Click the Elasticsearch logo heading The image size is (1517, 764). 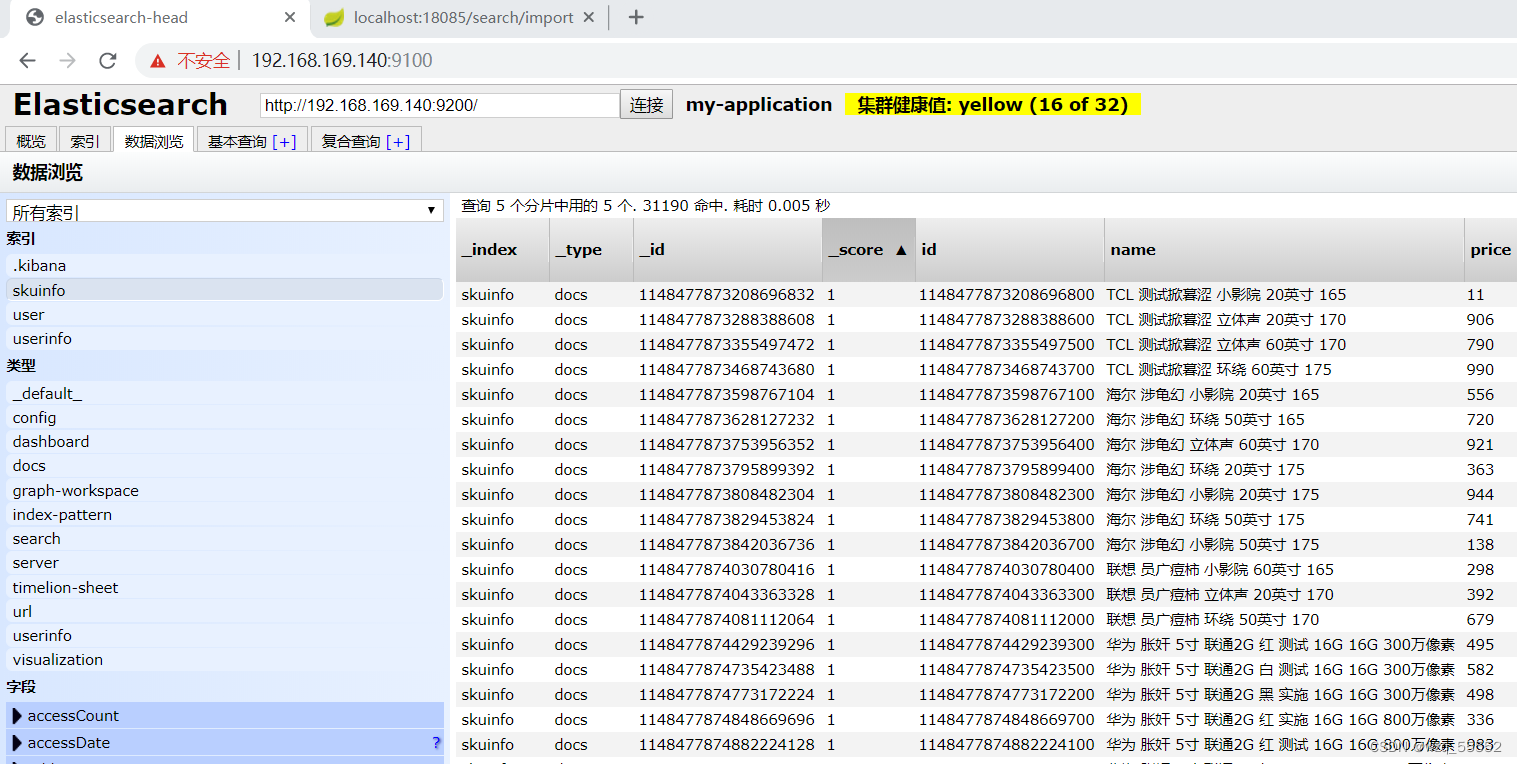[120, 105]
